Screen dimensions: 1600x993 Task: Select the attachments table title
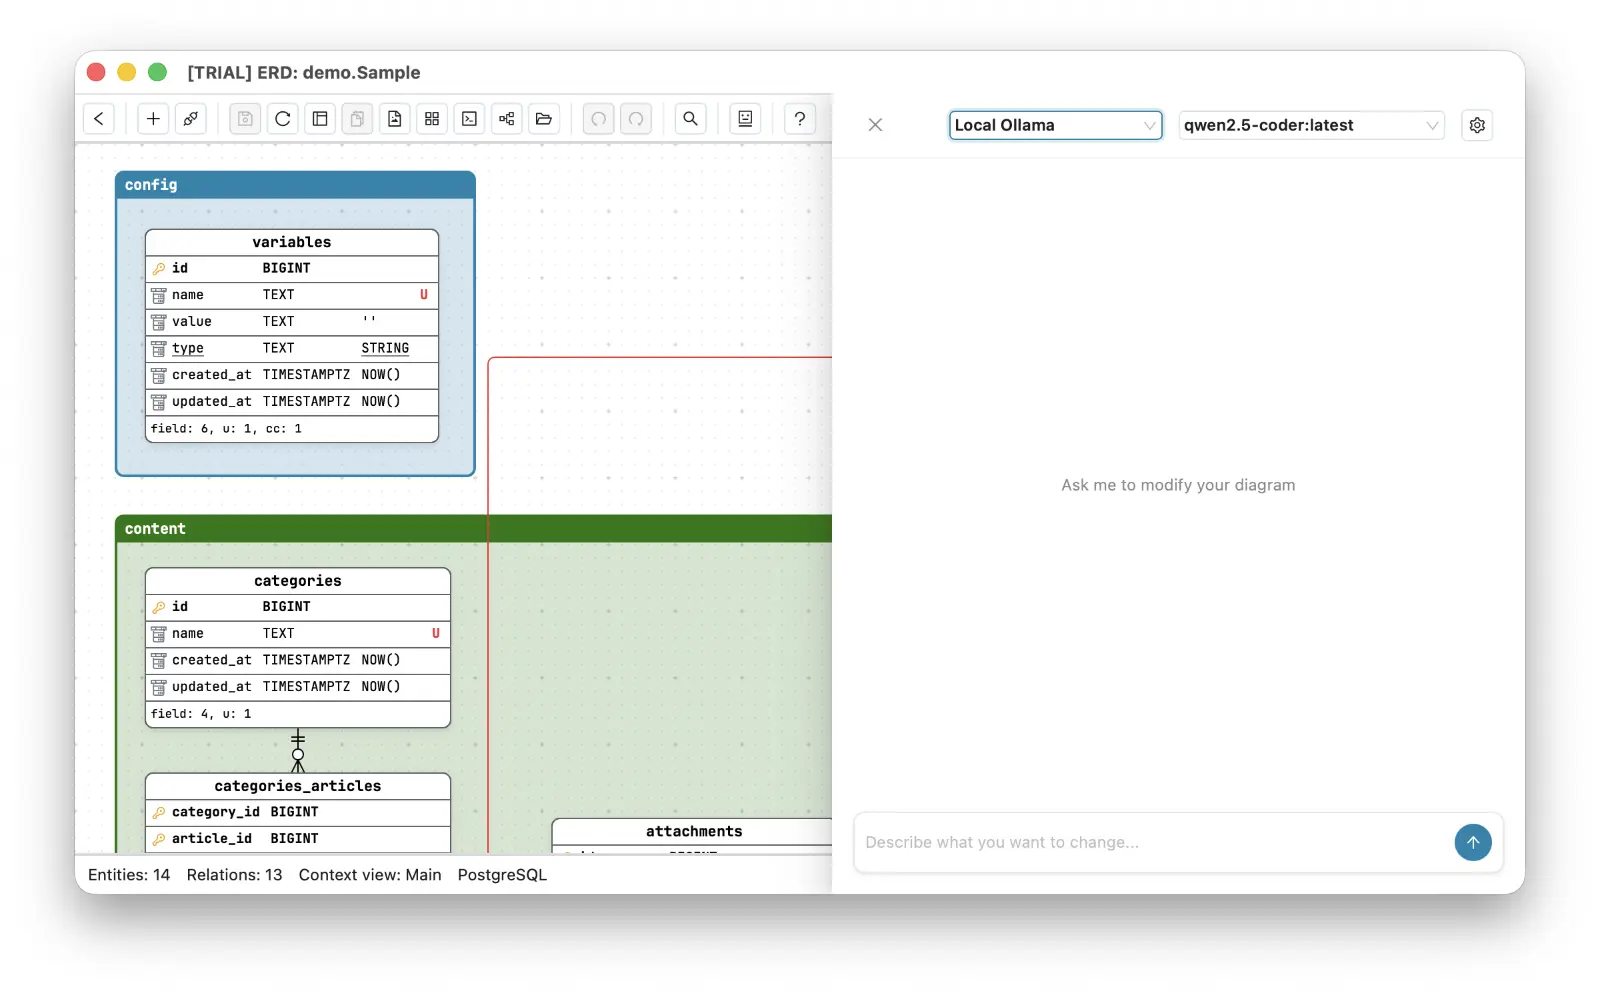tap(693, 831)
